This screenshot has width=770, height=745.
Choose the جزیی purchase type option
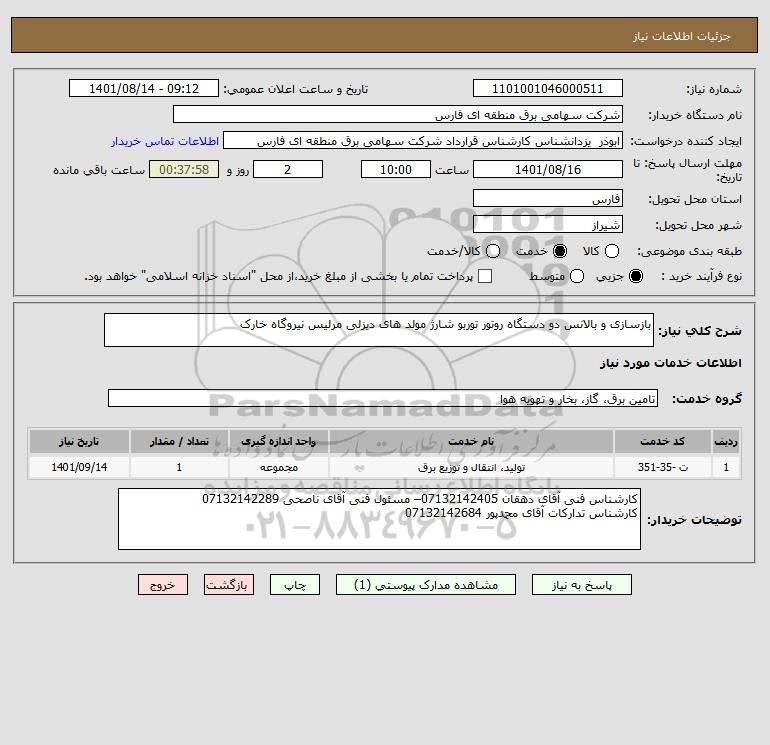point(635,276)
